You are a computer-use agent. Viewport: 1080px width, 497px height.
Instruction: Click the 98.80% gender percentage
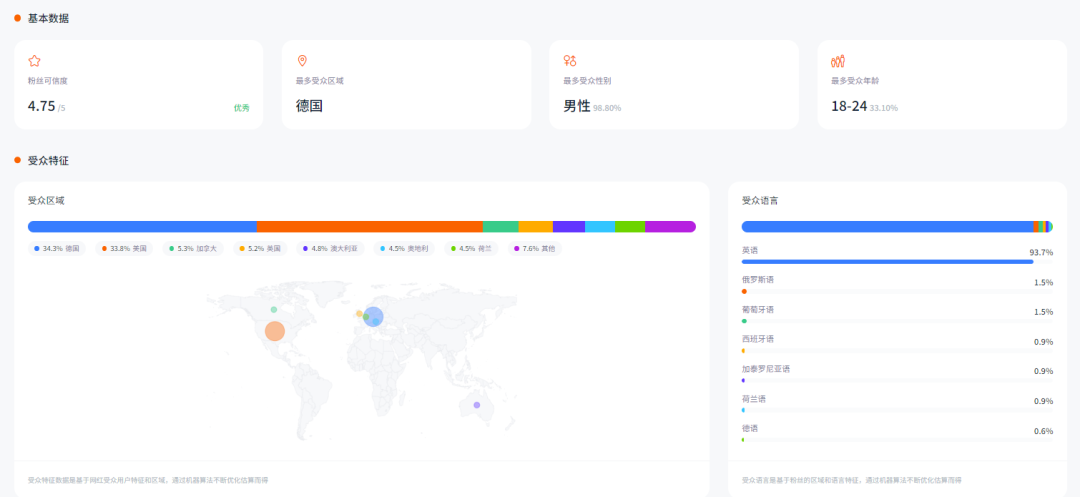607,108
